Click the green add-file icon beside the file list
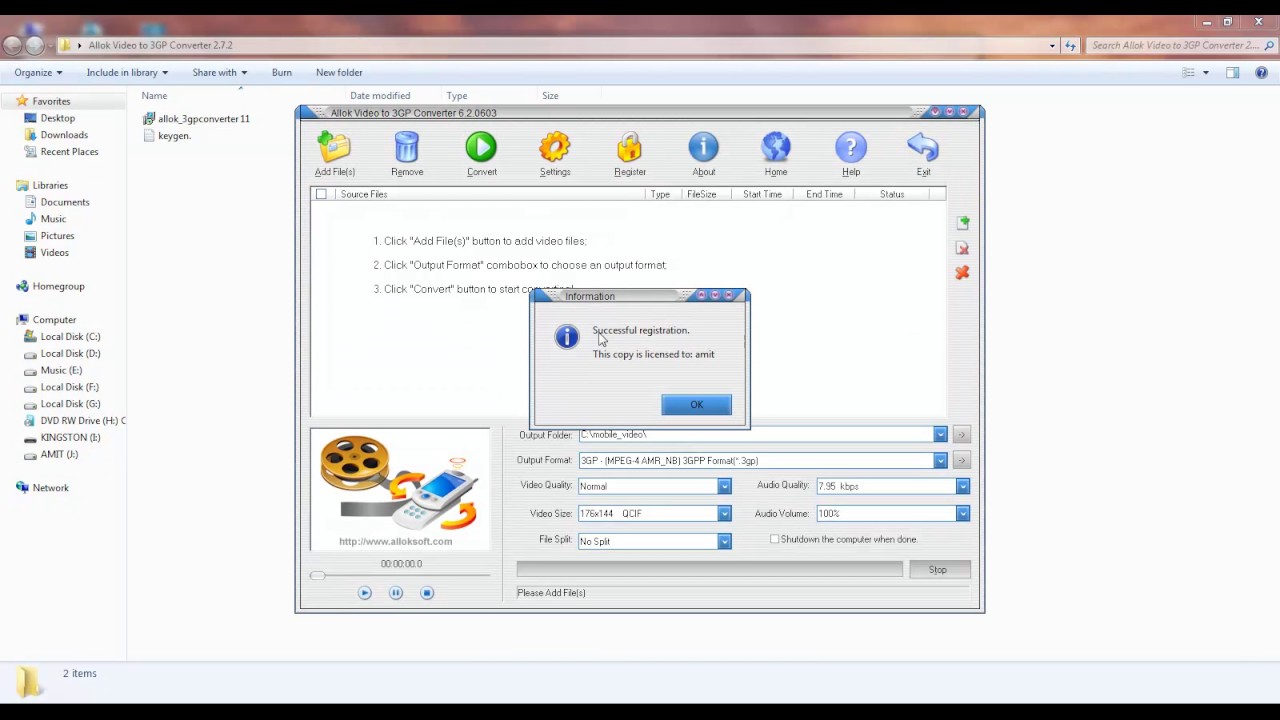 tap(962, 223)
